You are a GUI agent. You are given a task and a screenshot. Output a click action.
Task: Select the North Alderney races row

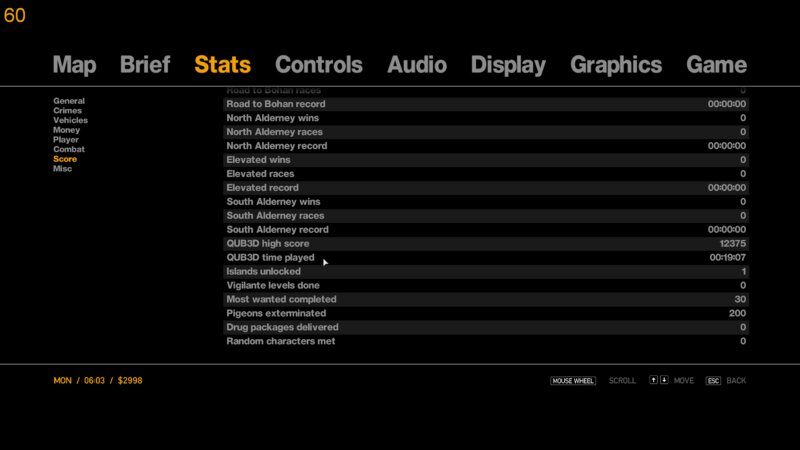(486, 132)
